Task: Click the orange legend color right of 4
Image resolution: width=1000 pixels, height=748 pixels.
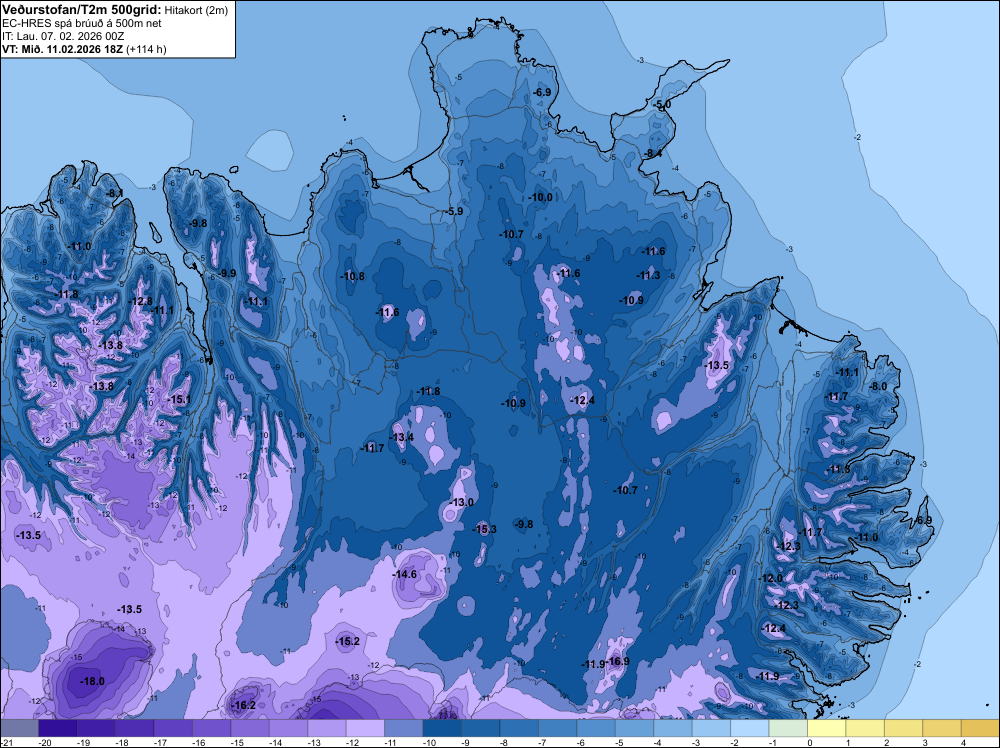Action: [981, 728]
